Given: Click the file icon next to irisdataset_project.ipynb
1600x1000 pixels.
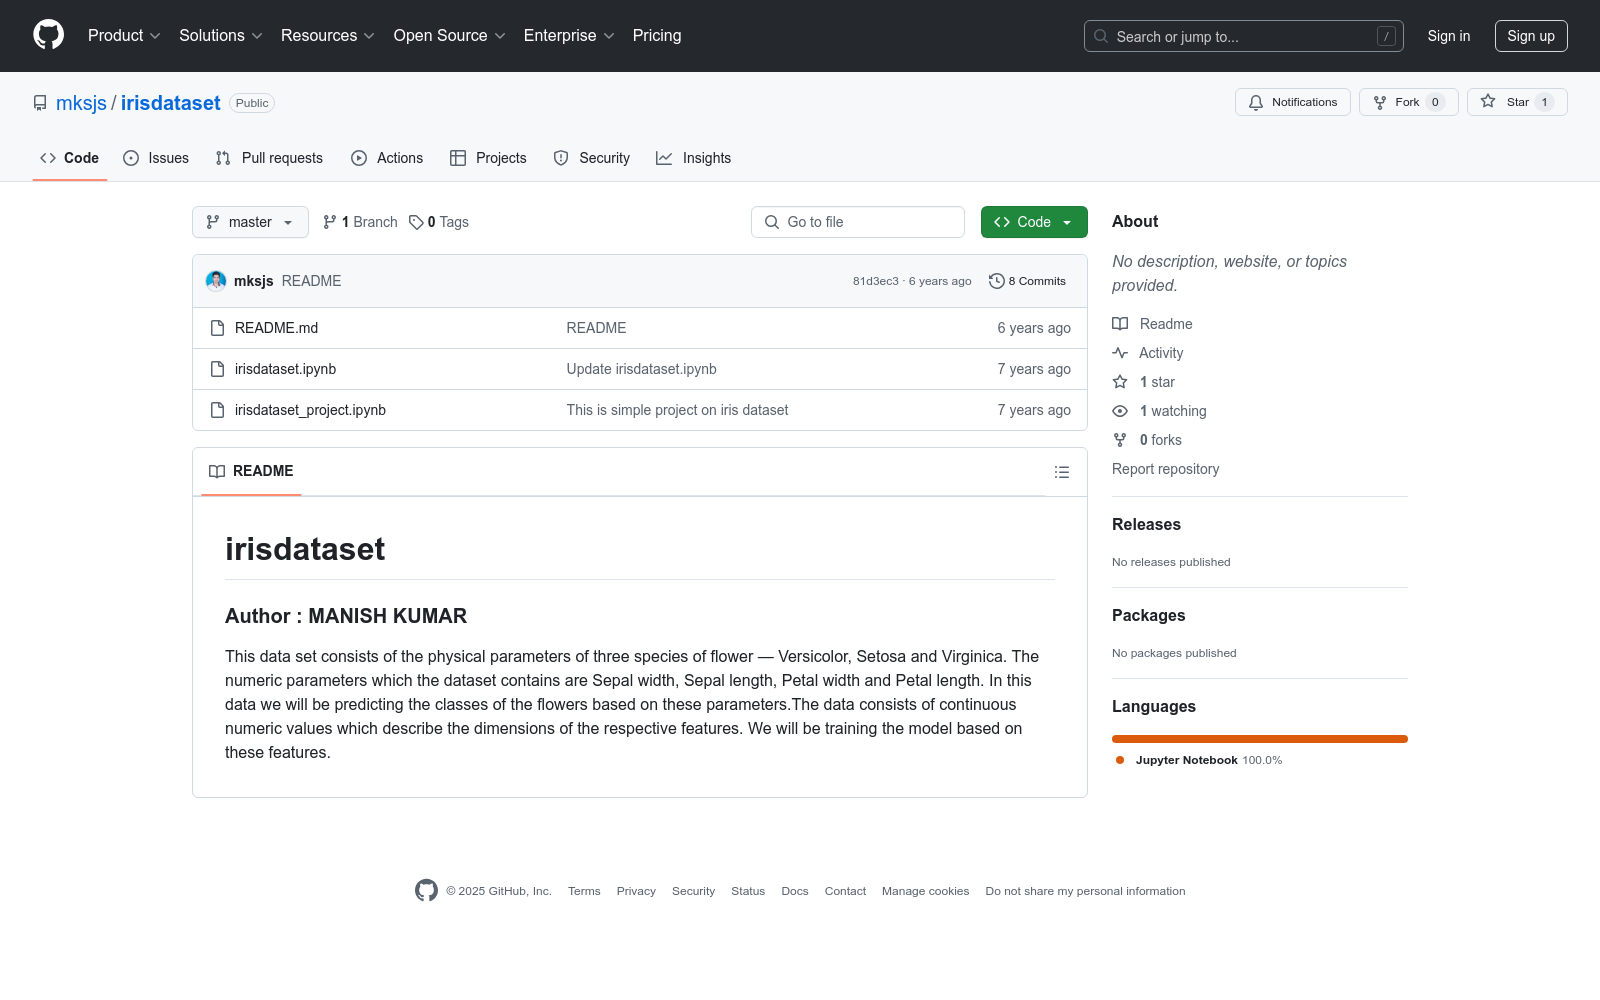Looking at the screenshot, I should coord(217,410).
